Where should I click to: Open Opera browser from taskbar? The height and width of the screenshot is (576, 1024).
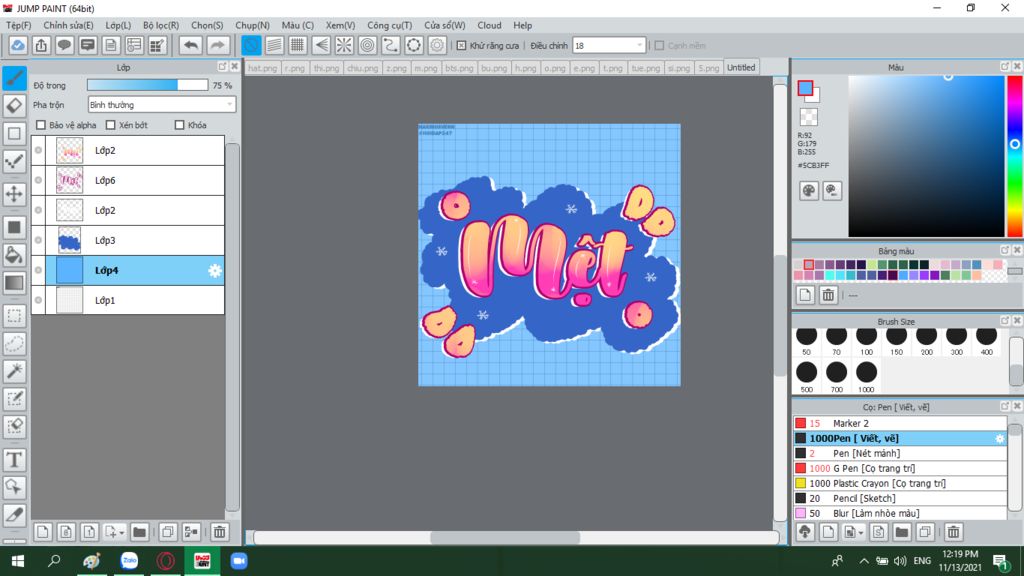point(166,561)
